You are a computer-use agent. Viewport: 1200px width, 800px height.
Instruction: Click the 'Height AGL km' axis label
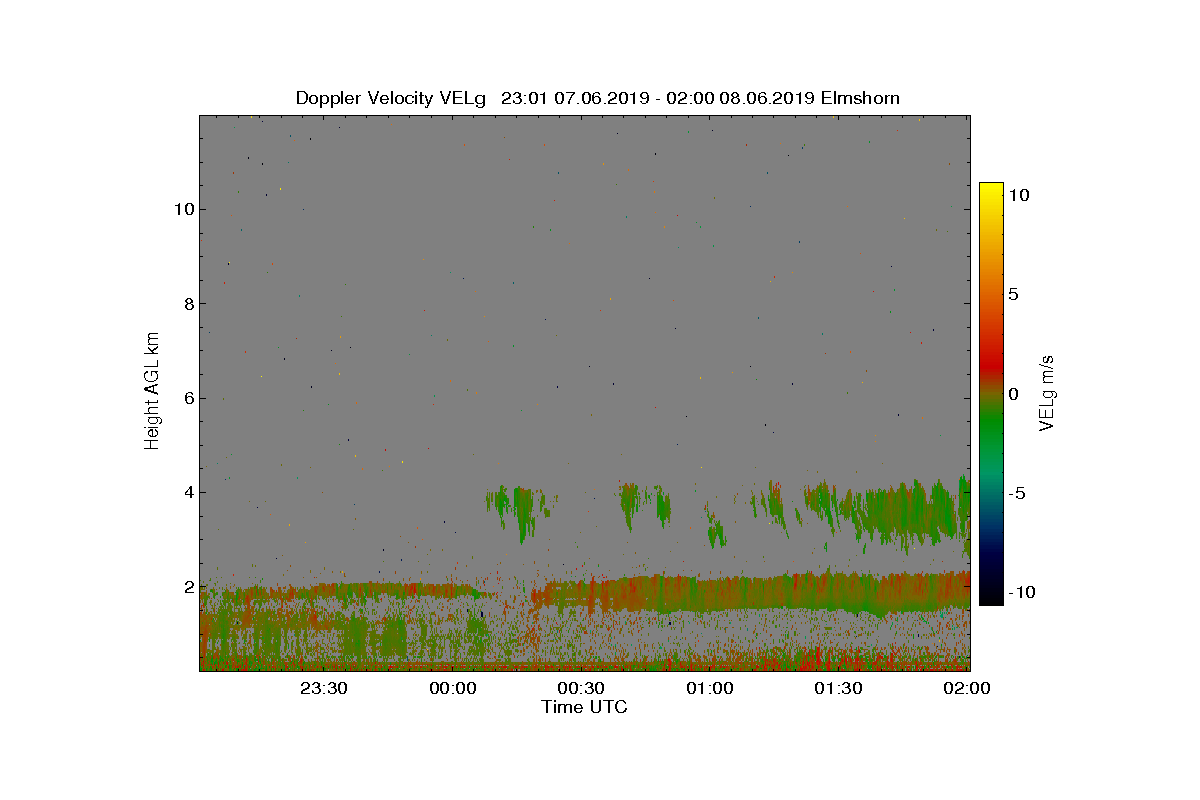pyautogui.click(x=152, y=393)
